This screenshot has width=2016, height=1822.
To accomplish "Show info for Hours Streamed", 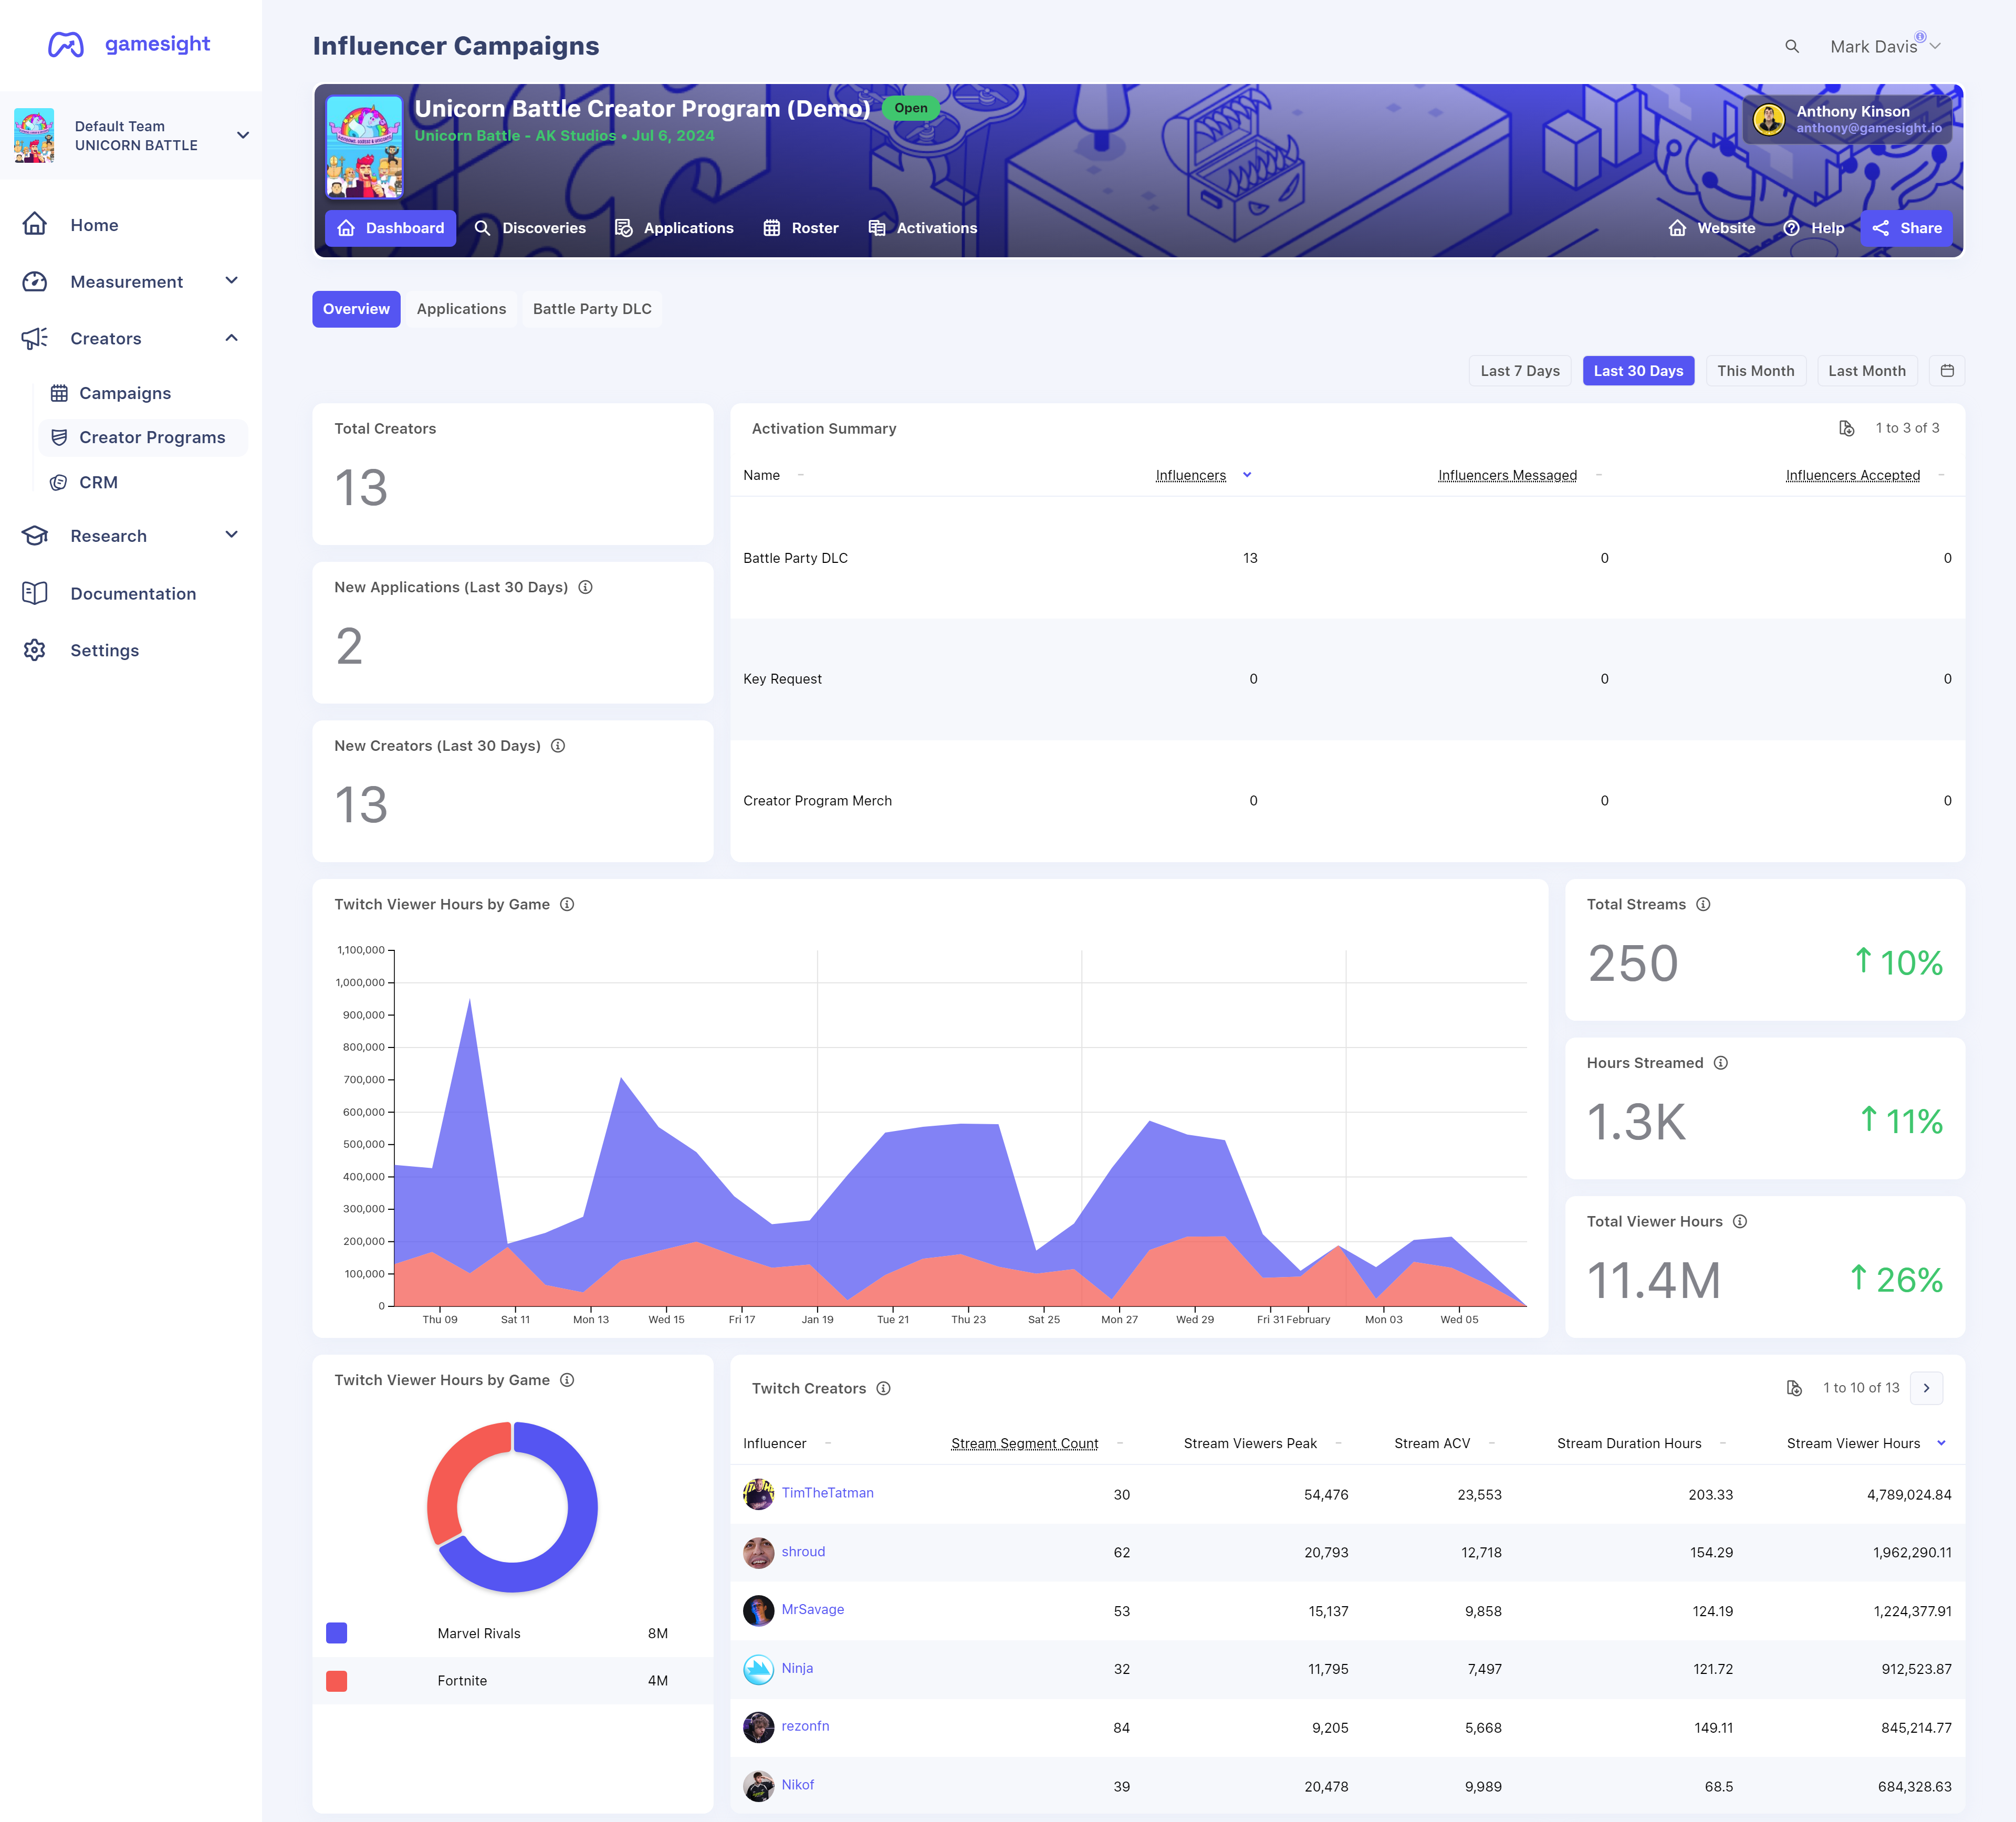I will coord(1721,1063).
